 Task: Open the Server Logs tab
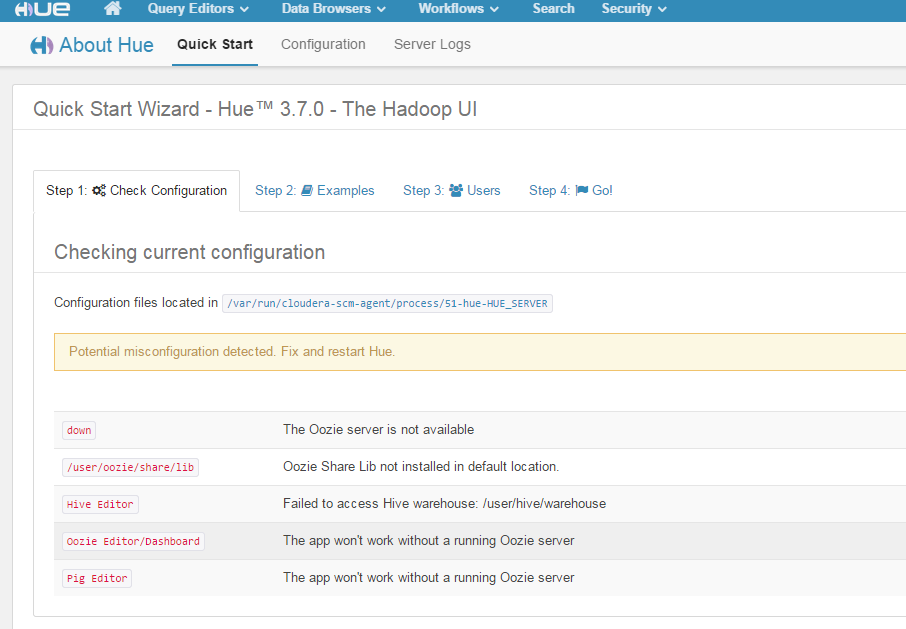tap(432, 44)
